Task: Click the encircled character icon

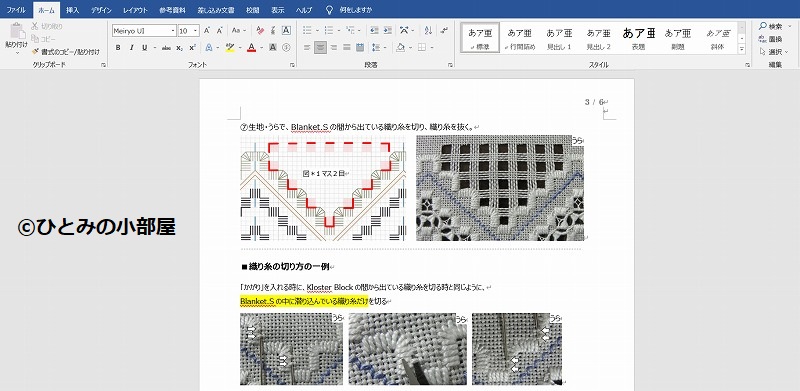Action: [x=286, y=47]
